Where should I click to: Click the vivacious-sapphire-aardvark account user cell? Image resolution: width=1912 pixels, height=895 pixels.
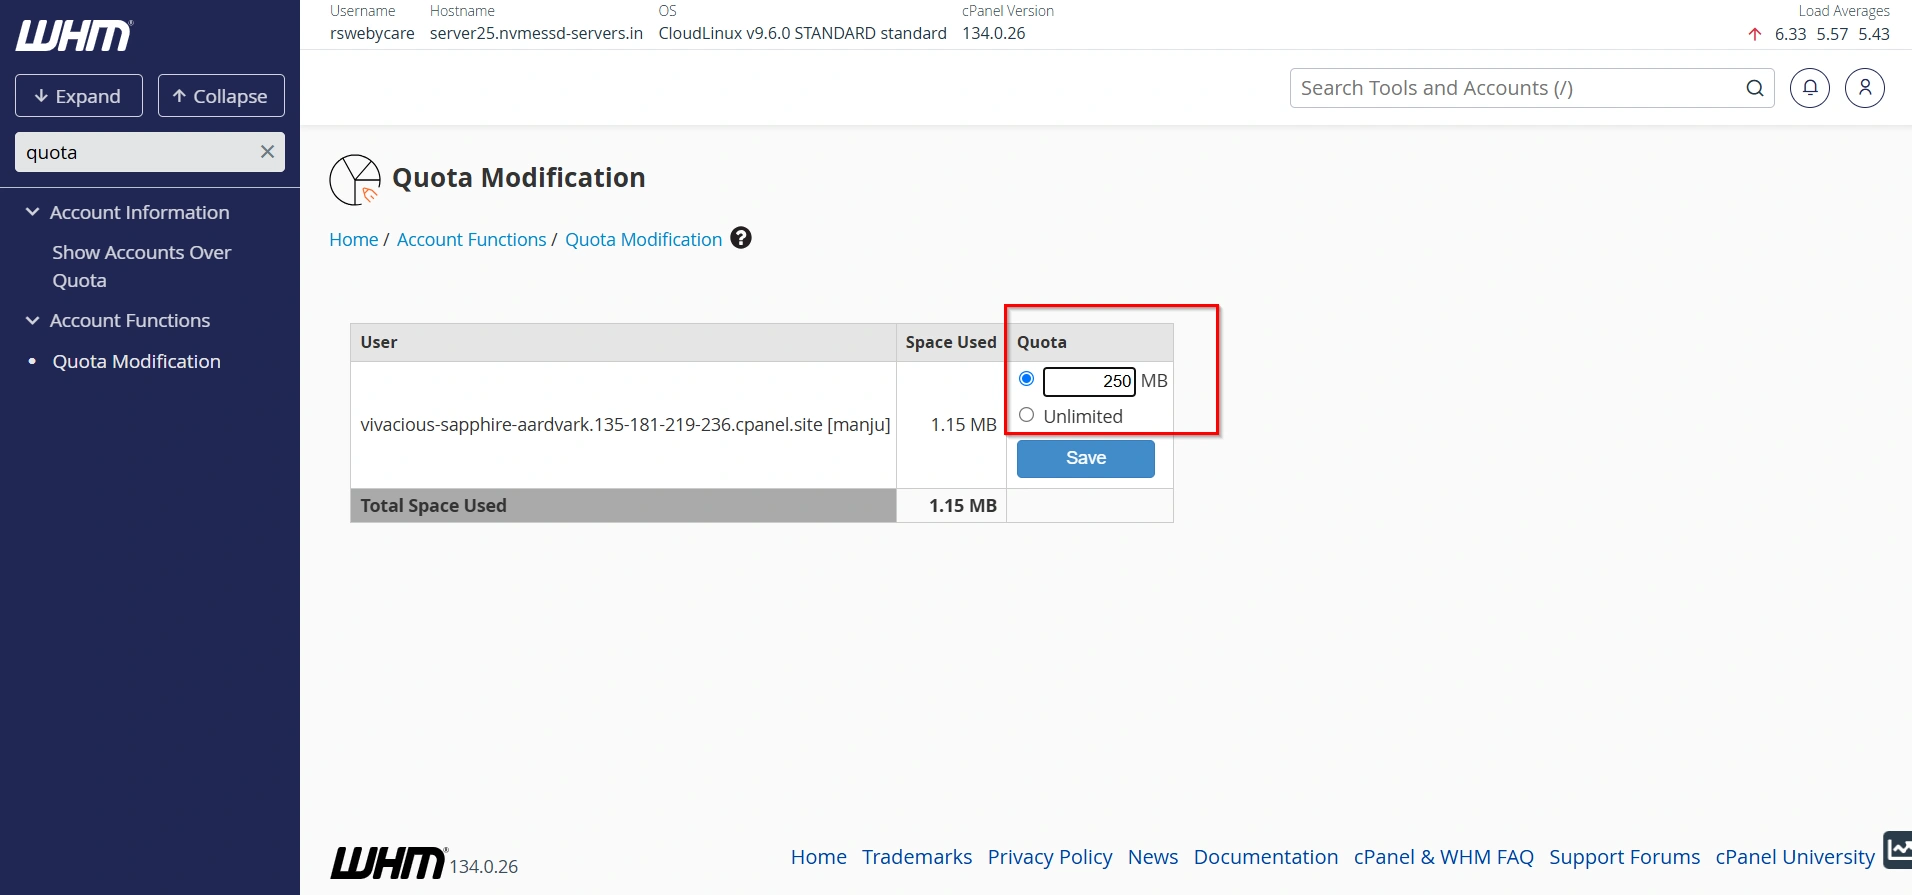point(625,424)
